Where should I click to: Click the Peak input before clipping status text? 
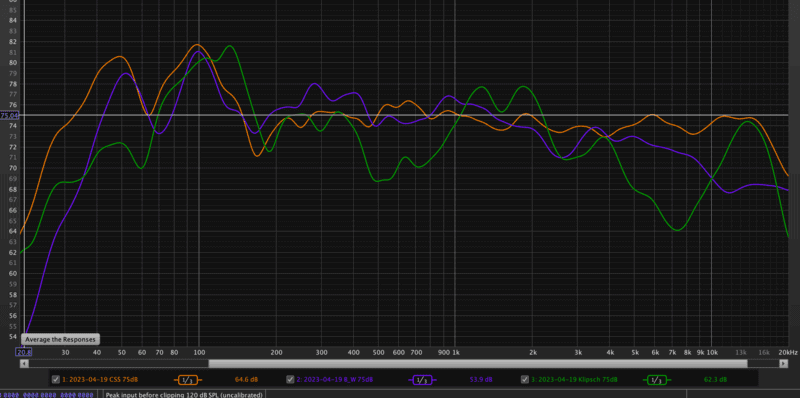(x=184, y=395)
